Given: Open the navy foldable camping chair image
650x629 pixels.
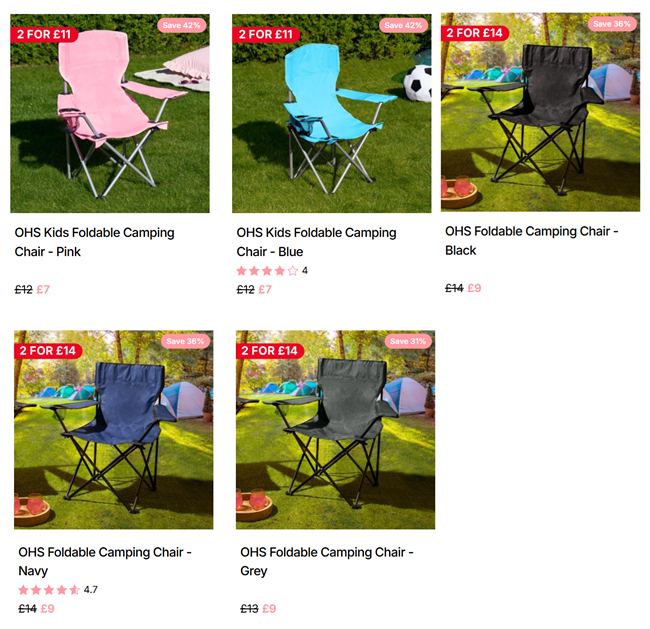Looking at the screenshot, I should pos(114,430).
